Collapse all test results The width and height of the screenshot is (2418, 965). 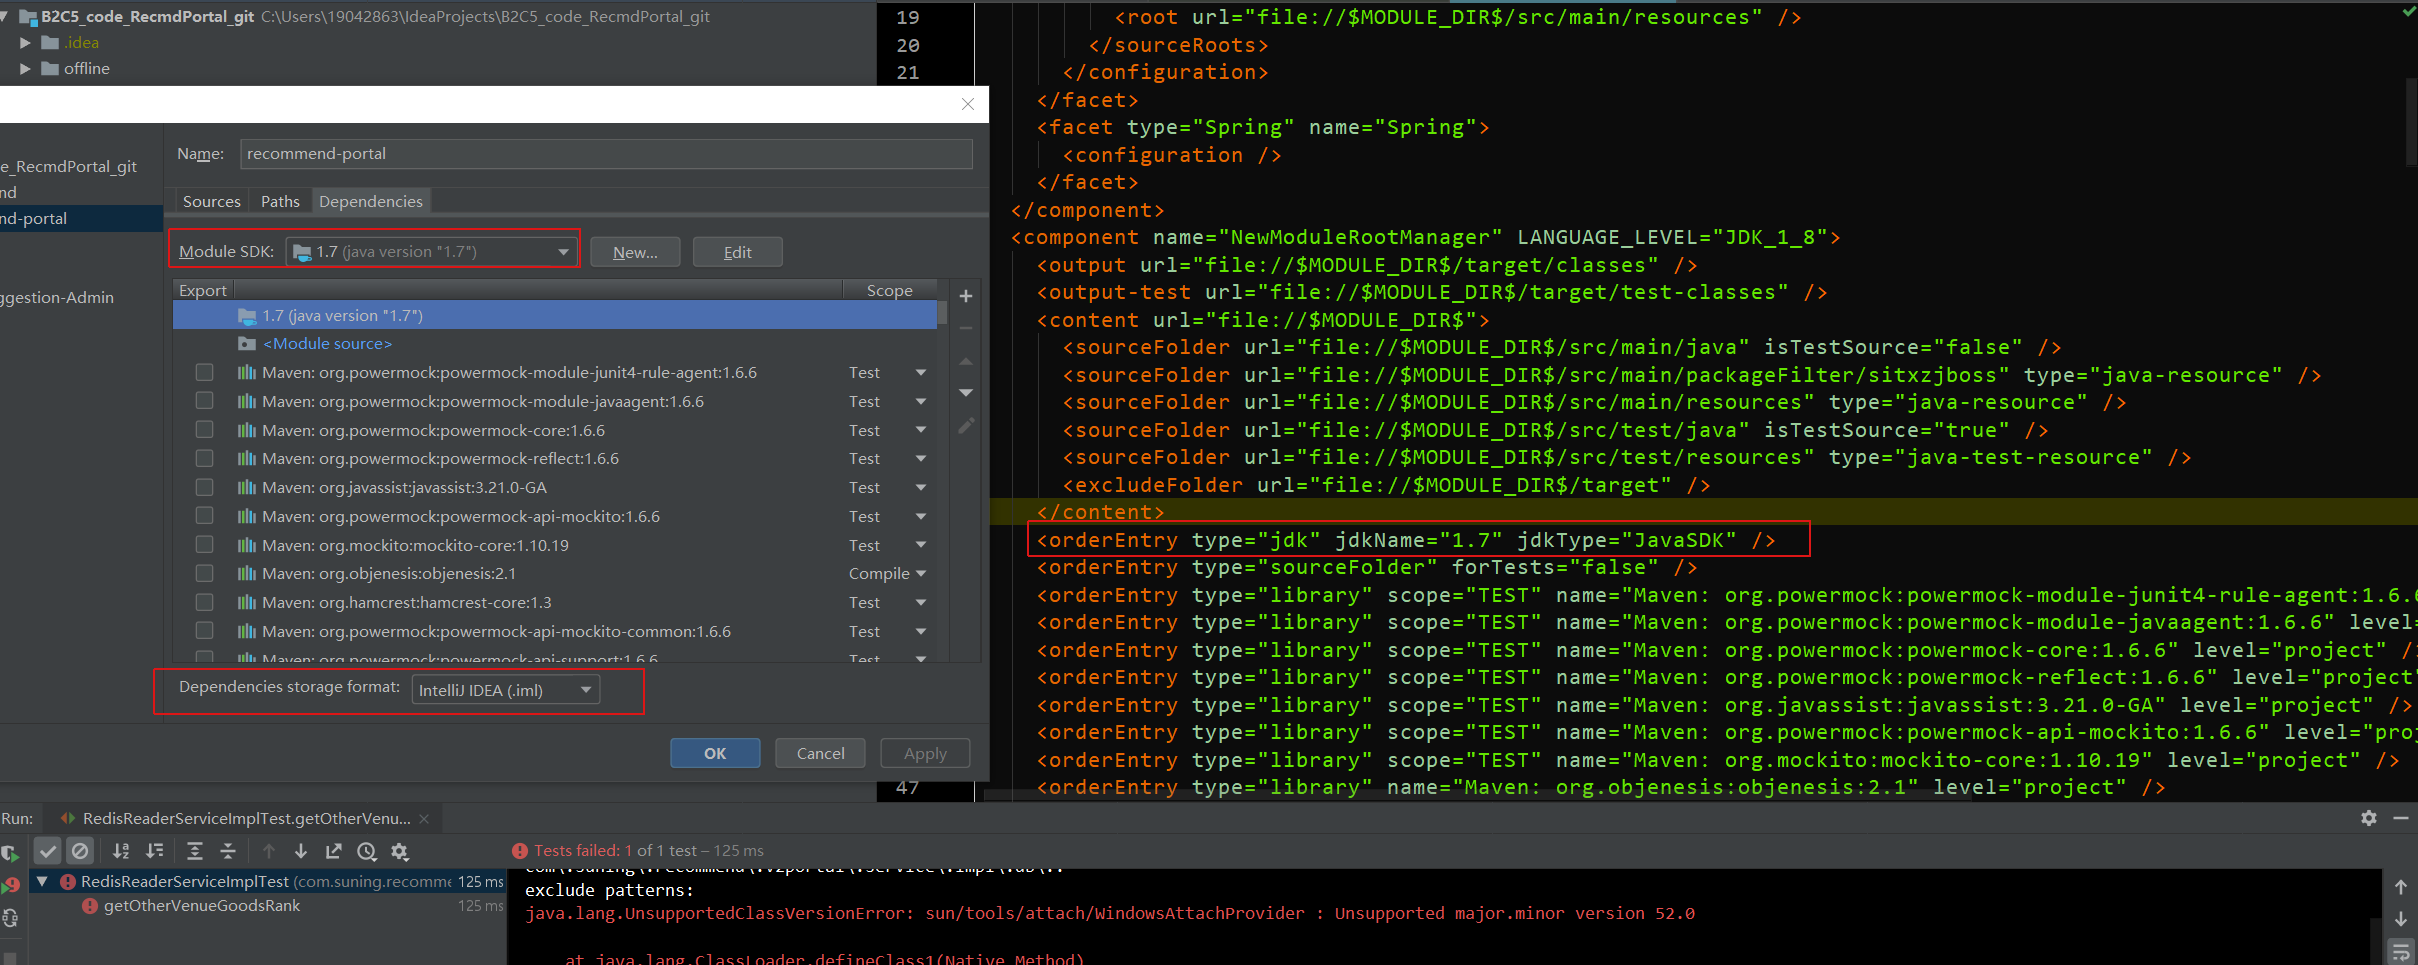tap(228, 851)
